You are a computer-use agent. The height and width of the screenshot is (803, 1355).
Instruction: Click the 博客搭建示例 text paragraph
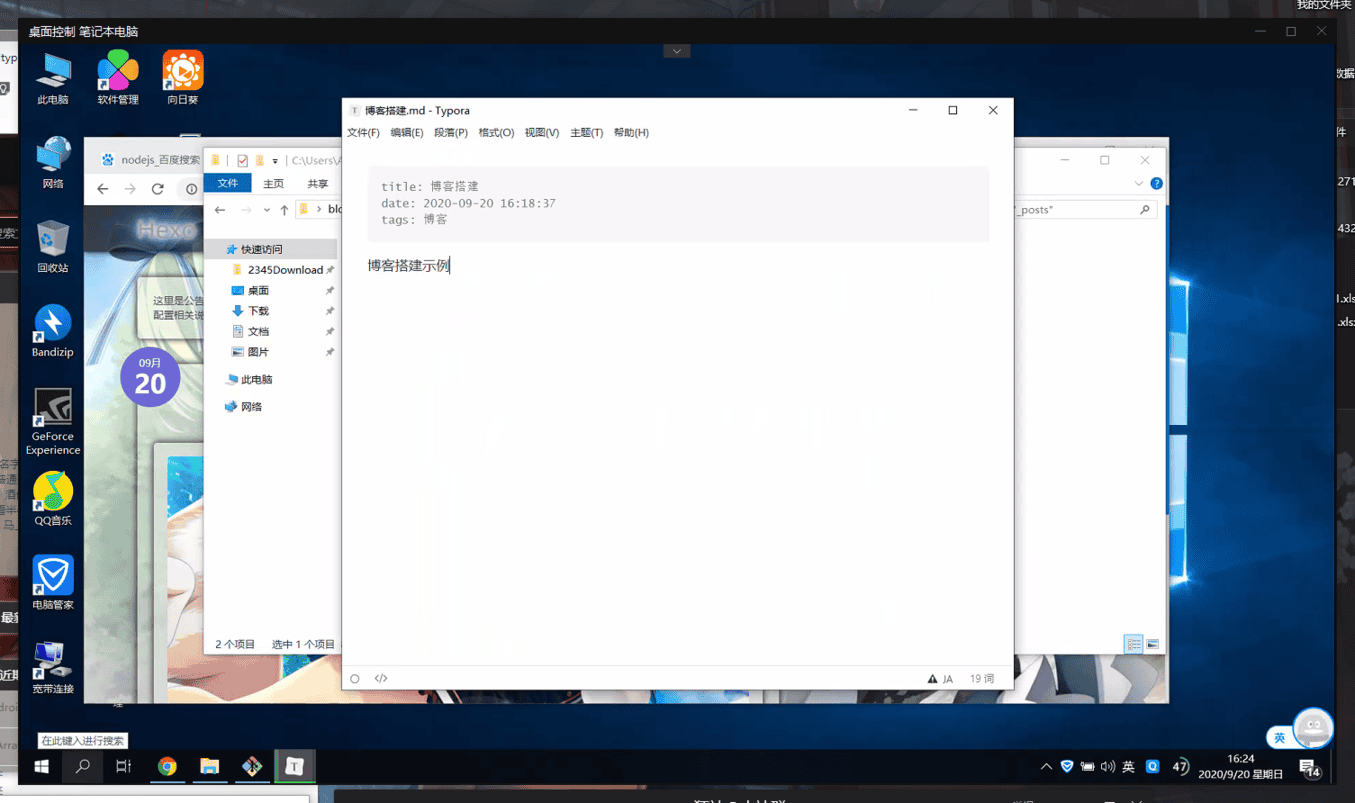pyautogui.click(x=408, y=266)
